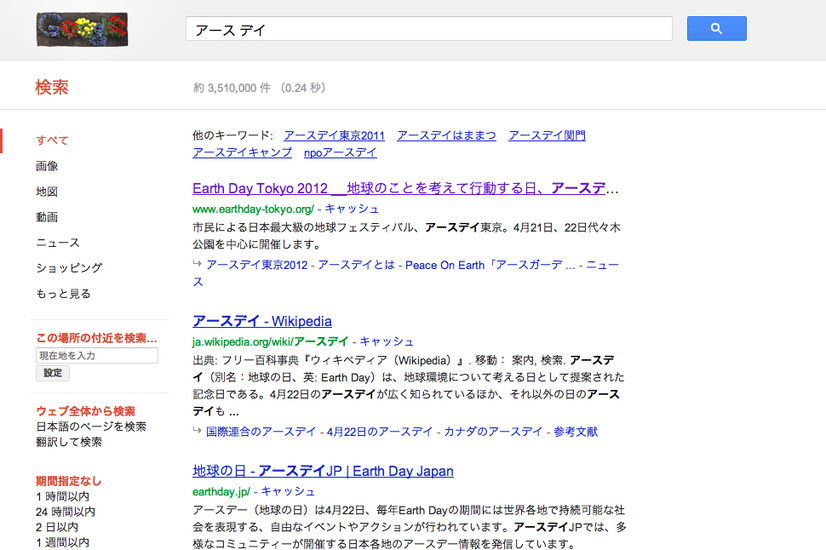This screenshot has height=550, width=826.
Task: Filter results to 1 週間以内
Action: (63, 542)
